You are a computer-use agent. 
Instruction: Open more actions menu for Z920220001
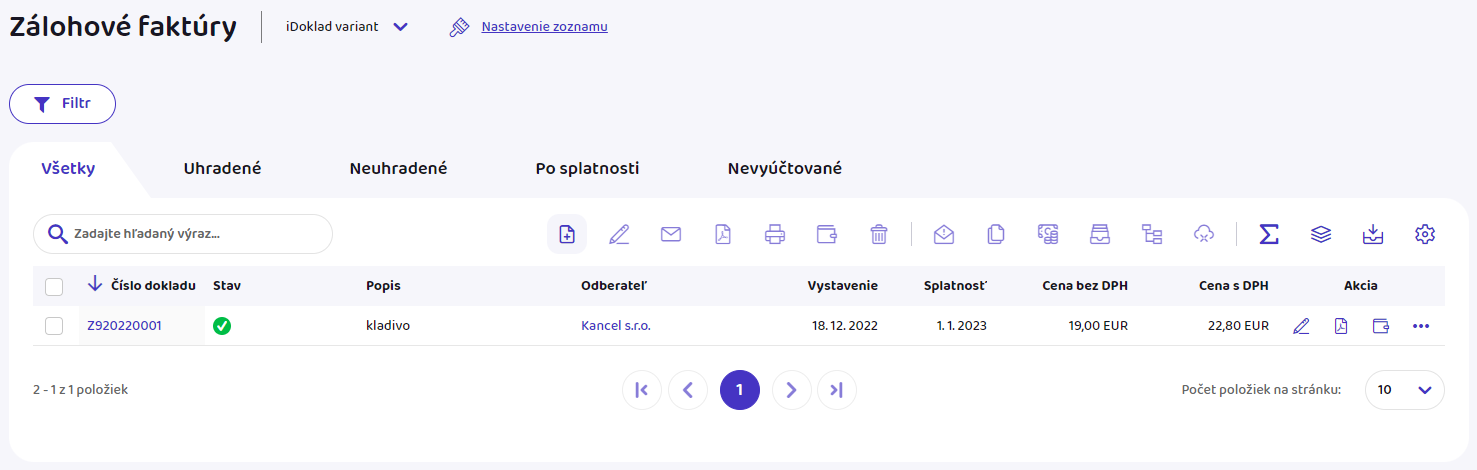click(x=1421, y=326)
